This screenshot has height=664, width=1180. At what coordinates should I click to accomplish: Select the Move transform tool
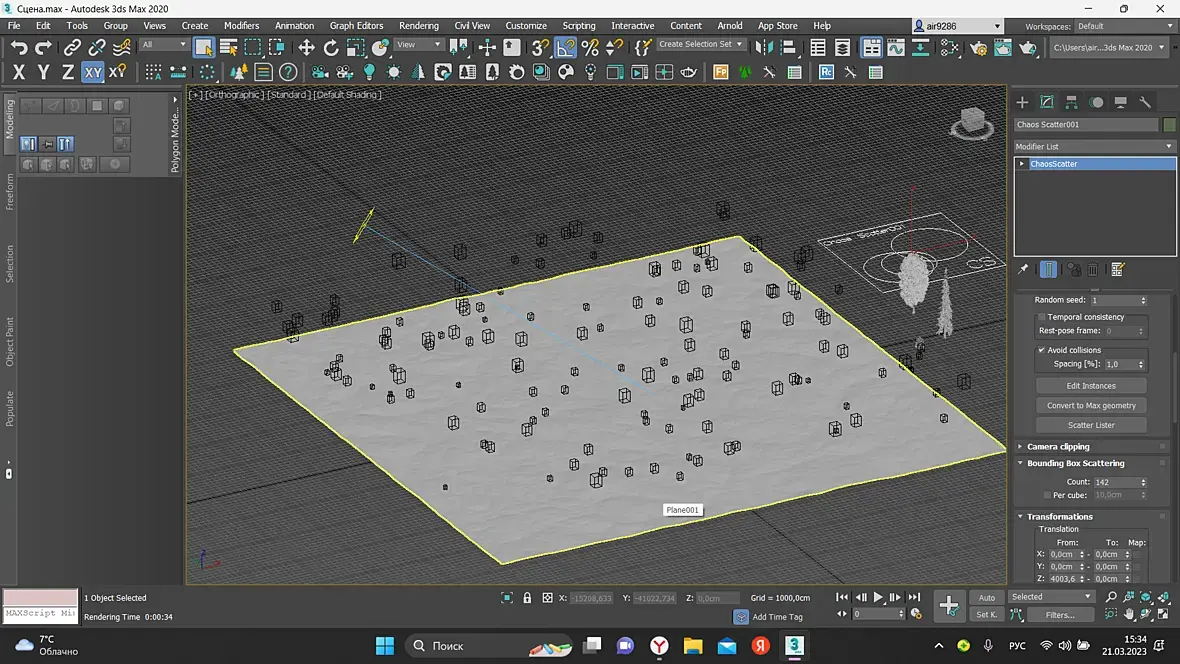(x=306, y=47)
